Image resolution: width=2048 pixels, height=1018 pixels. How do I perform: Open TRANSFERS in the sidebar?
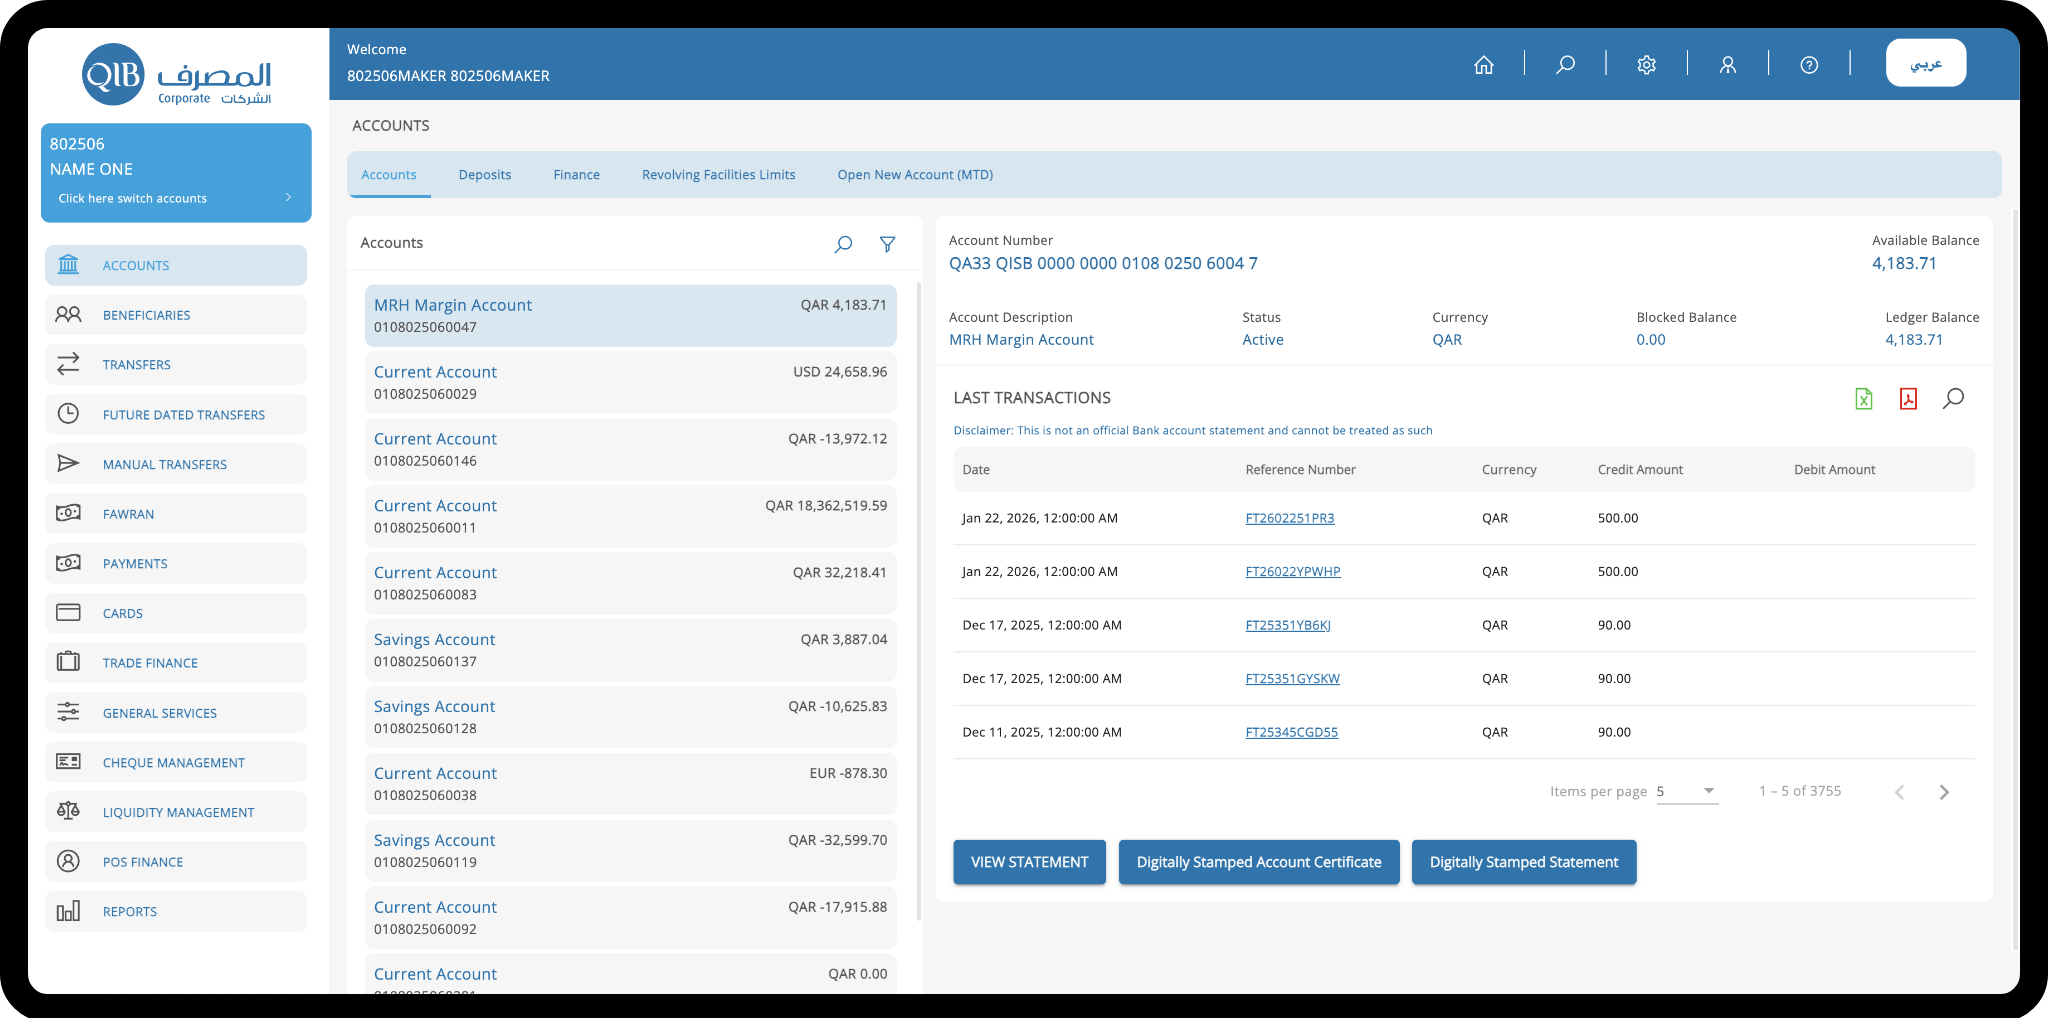(x=176, y=365)
